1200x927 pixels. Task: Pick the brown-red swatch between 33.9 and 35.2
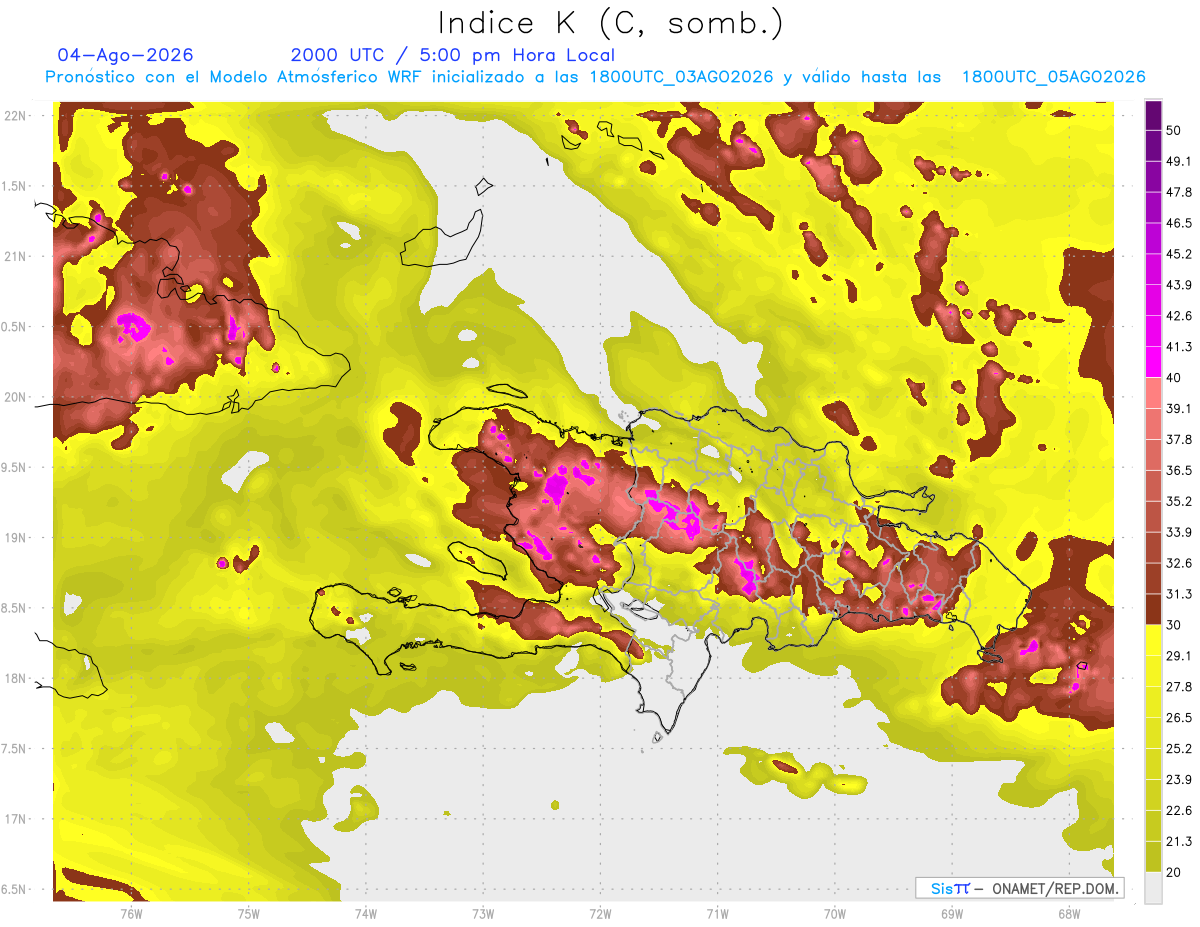pyautogui.click(x=1153, y=516)
